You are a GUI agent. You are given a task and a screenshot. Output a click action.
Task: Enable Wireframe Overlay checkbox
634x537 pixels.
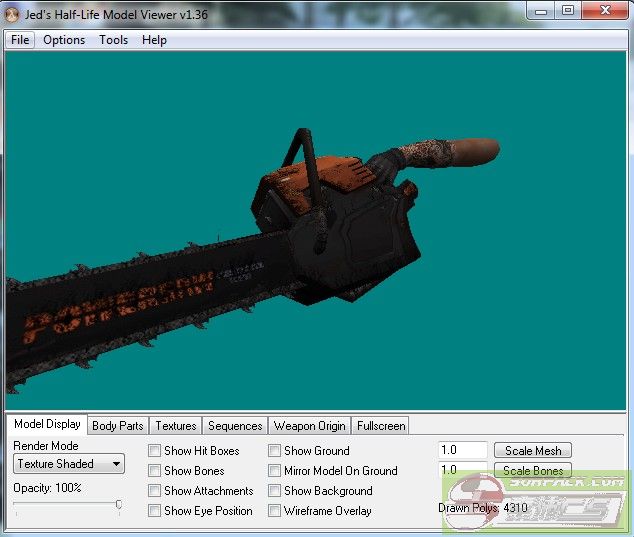click(x=274, y=510)
